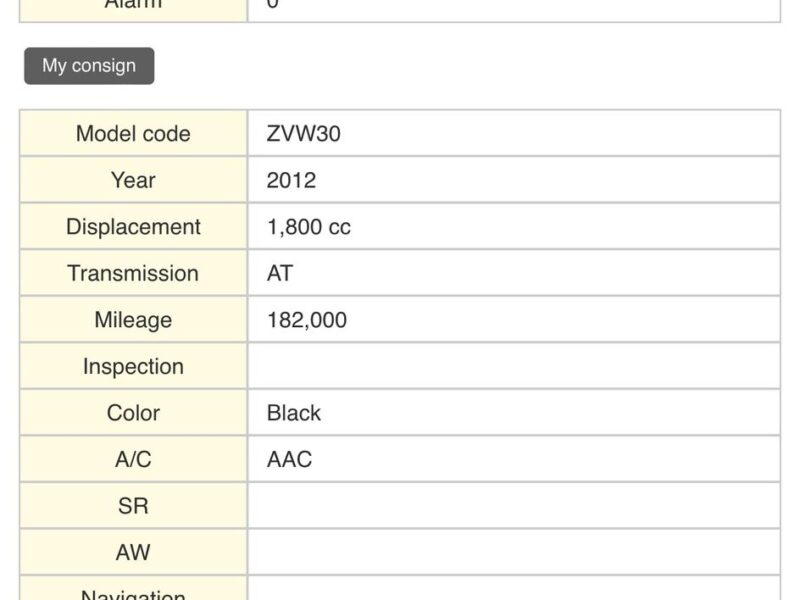Select the 2012 year value
Image resolution: width=800 pixels, height=600 pixels.
click(291, 180)
